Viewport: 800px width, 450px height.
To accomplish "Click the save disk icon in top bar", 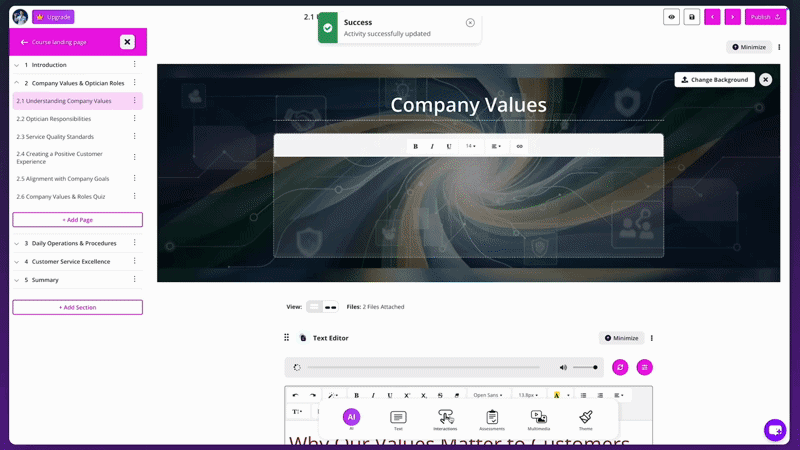I will 692,17.
